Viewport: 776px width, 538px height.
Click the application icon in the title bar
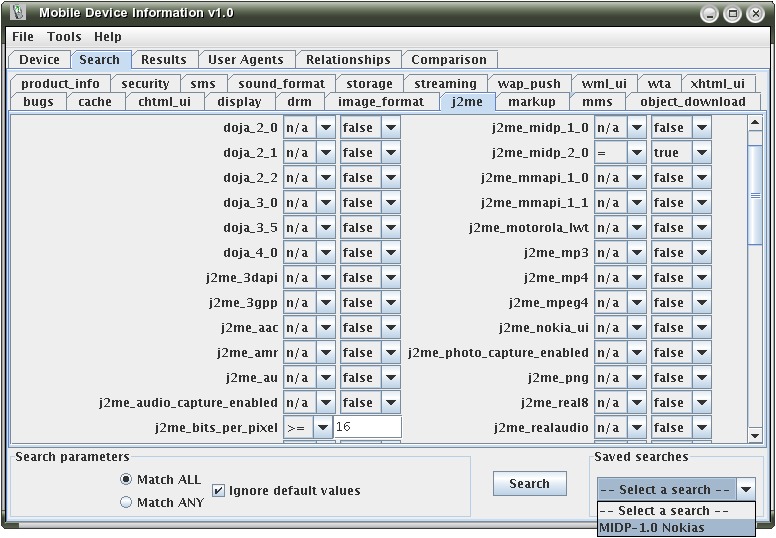[x=17, y=13]
